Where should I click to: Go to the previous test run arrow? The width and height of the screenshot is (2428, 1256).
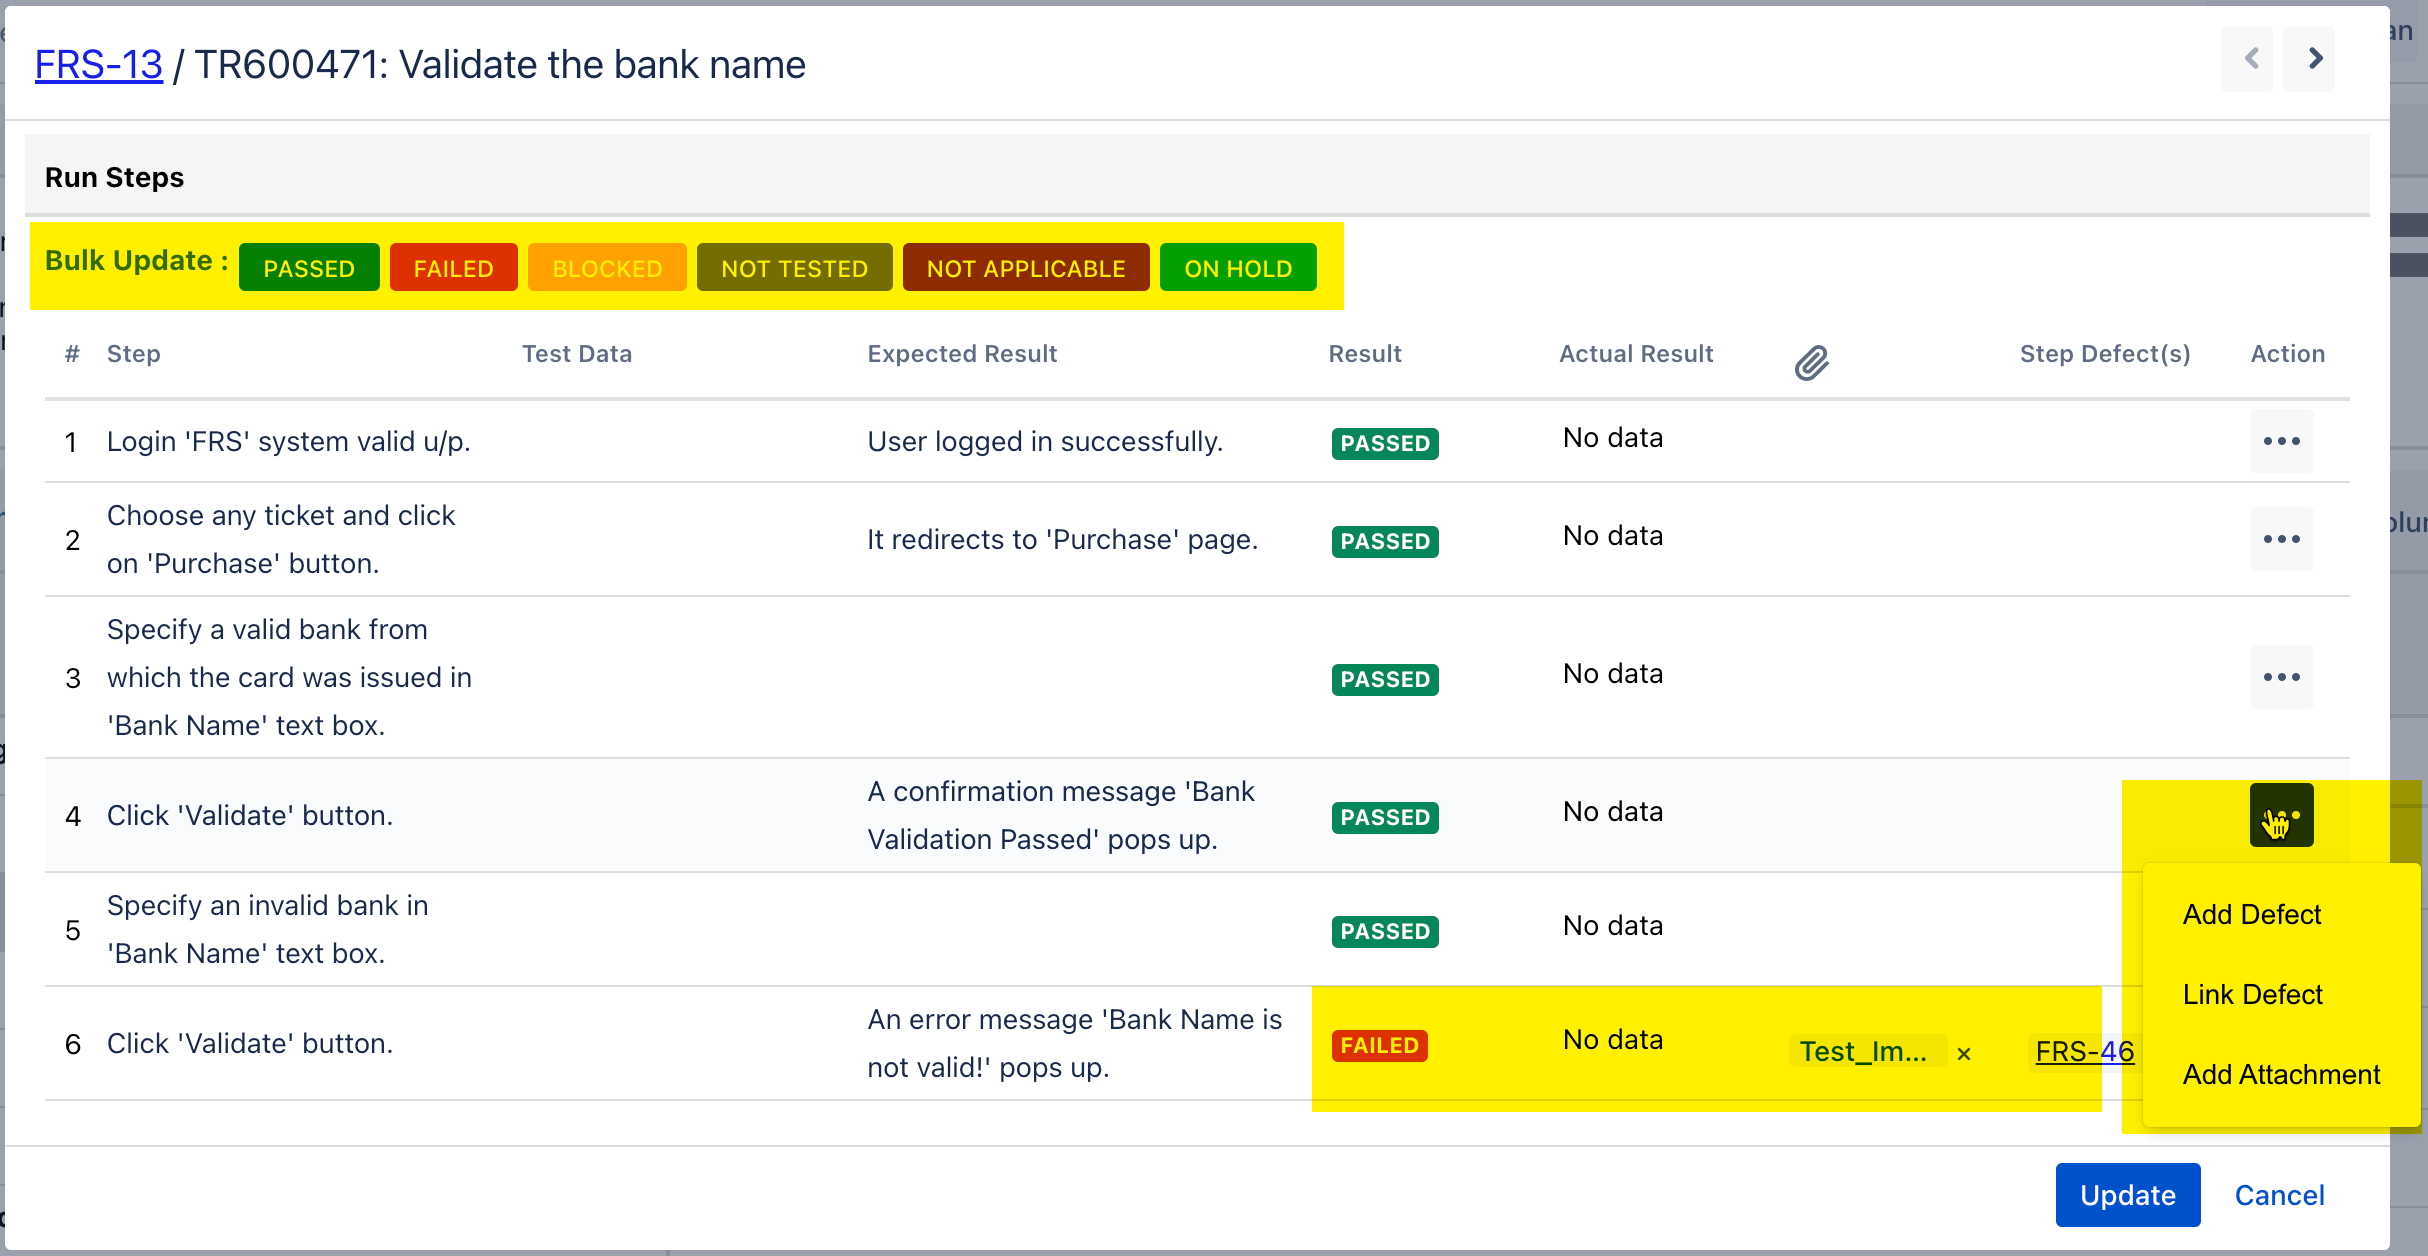[x=2250, y=59]
